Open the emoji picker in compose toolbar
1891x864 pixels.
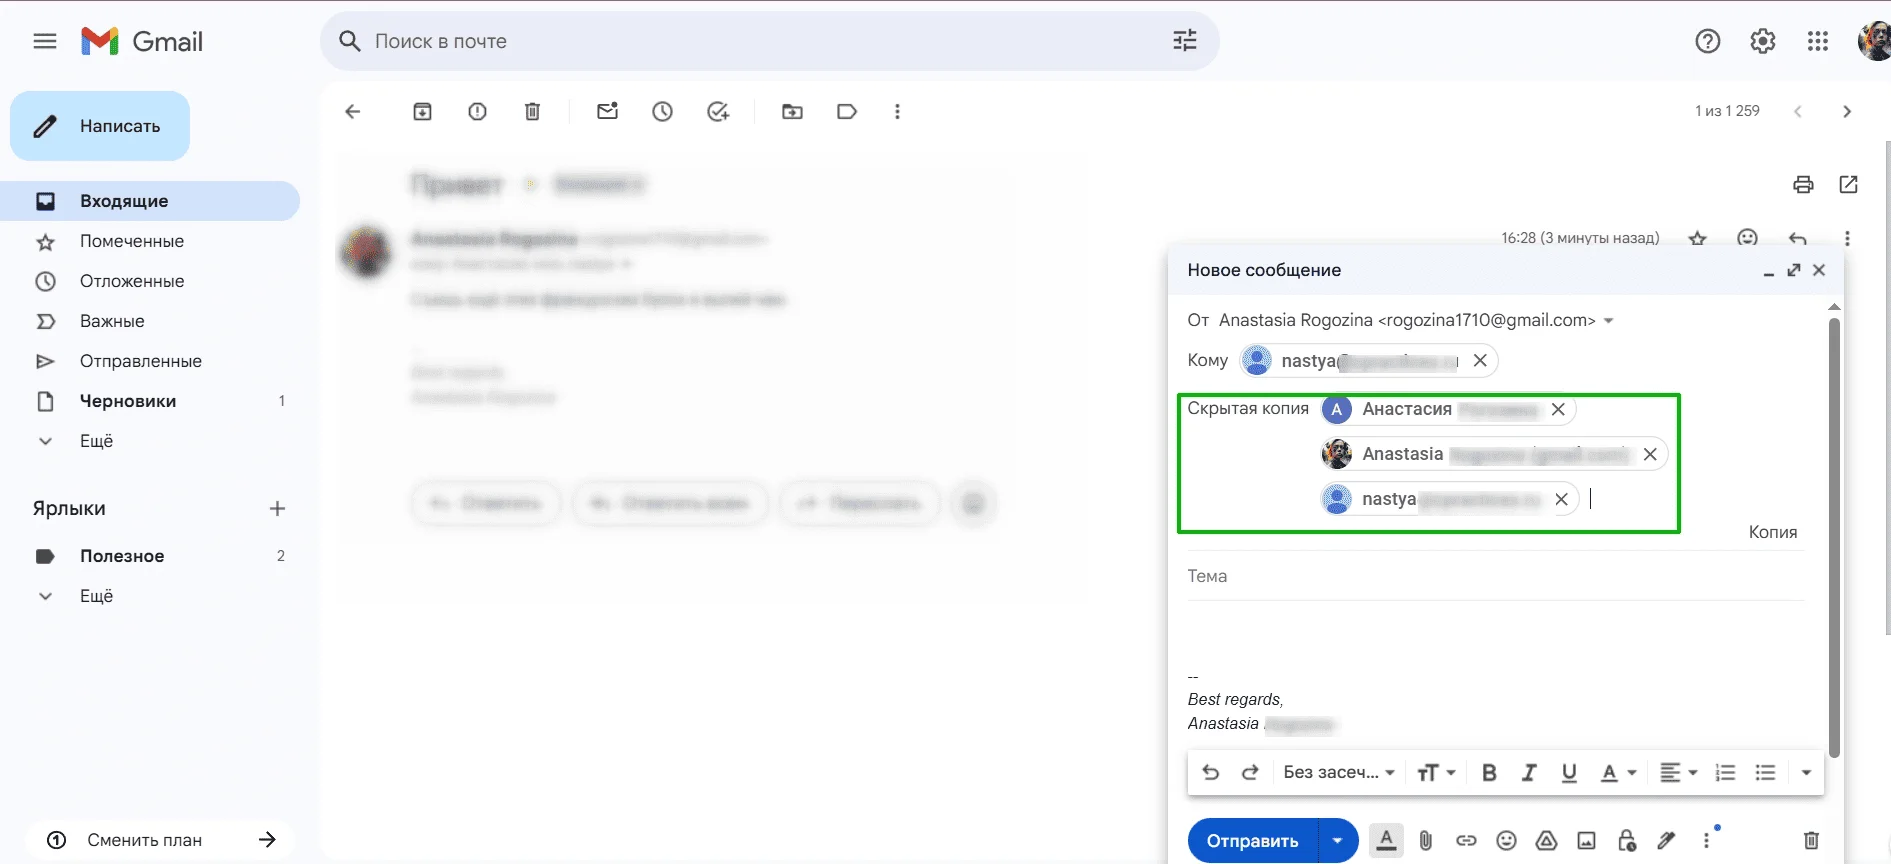click(x=1506, y=841)
